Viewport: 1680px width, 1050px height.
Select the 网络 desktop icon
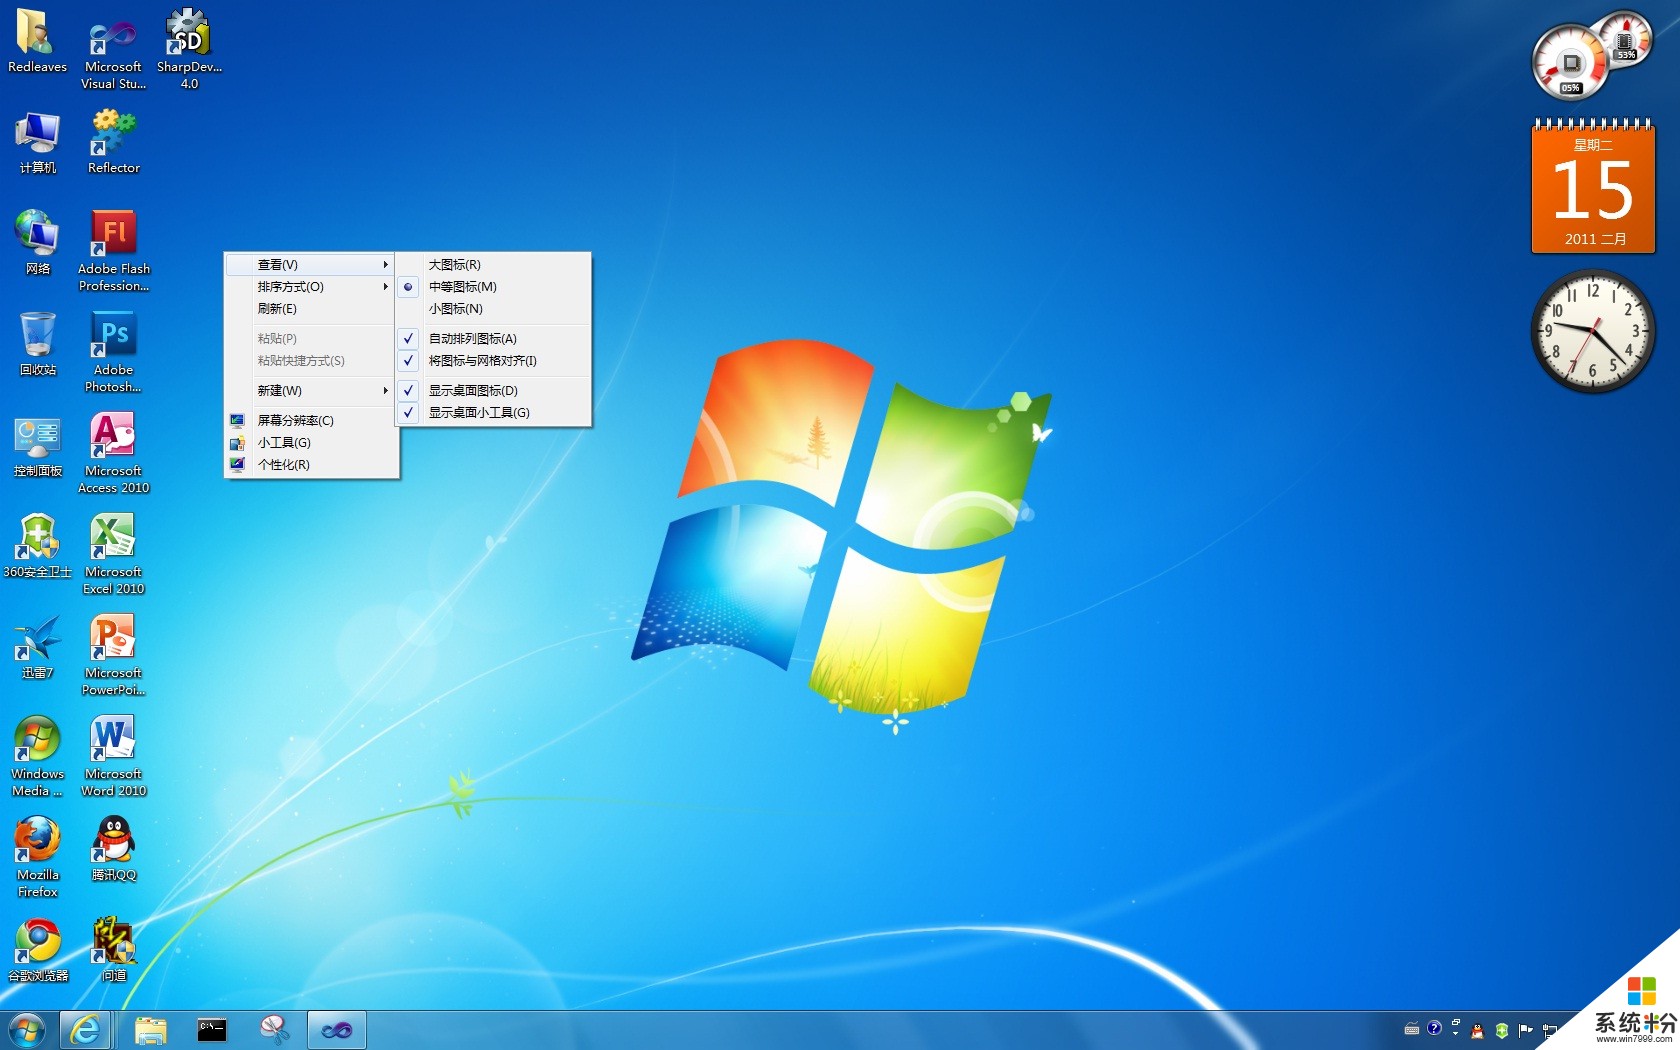tap(37, 243)
